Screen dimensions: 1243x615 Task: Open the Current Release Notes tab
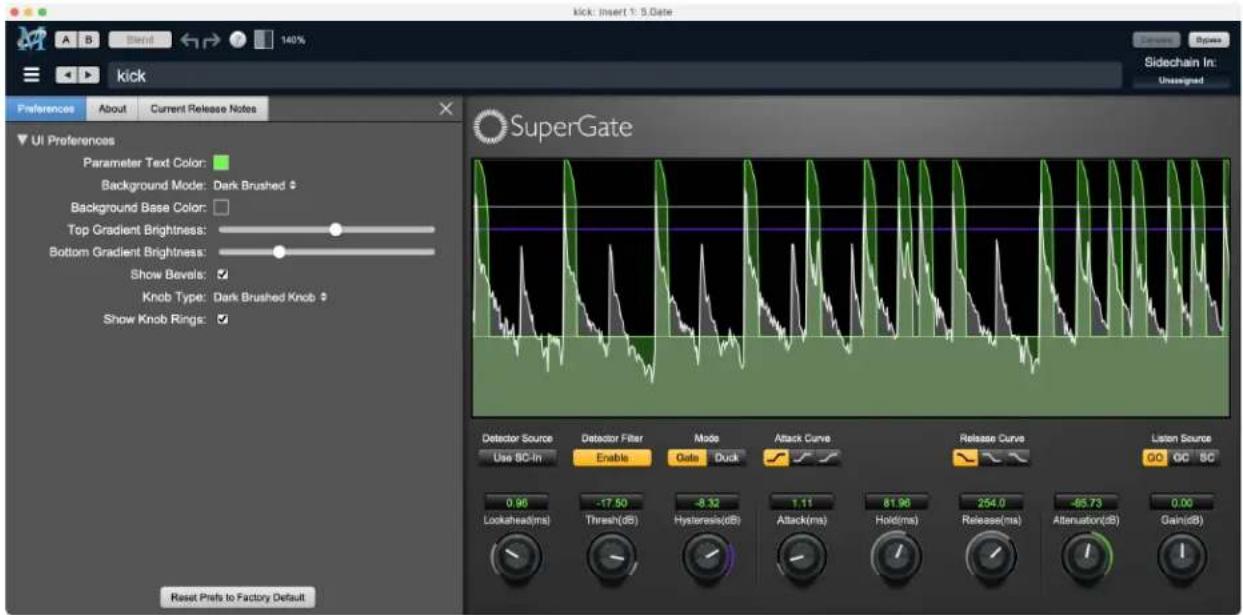pos(204,109)
